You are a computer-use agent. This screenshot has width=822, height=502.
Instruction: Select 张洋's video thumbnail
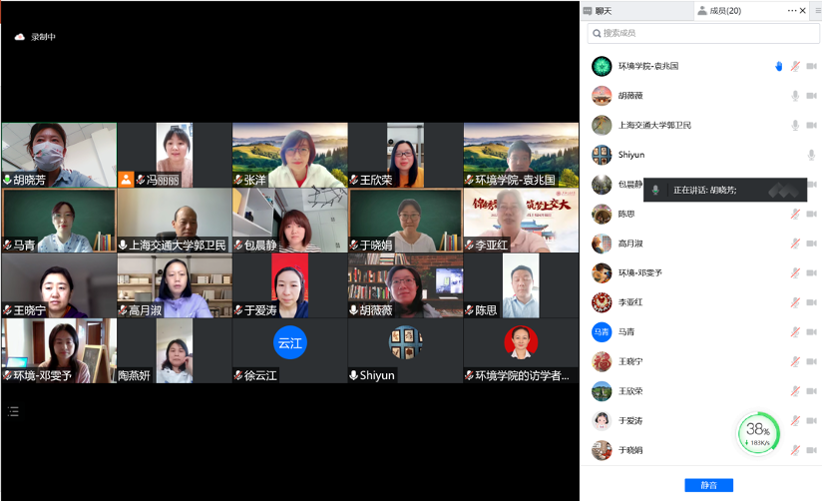click(290, 155)
